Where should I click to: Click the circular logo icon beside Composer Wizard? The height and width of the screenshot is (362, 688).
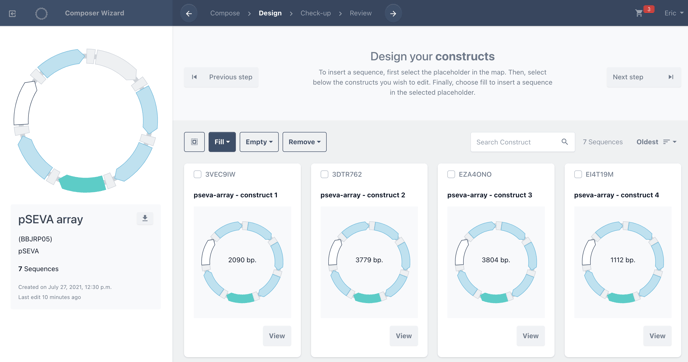tap(41, 14)
